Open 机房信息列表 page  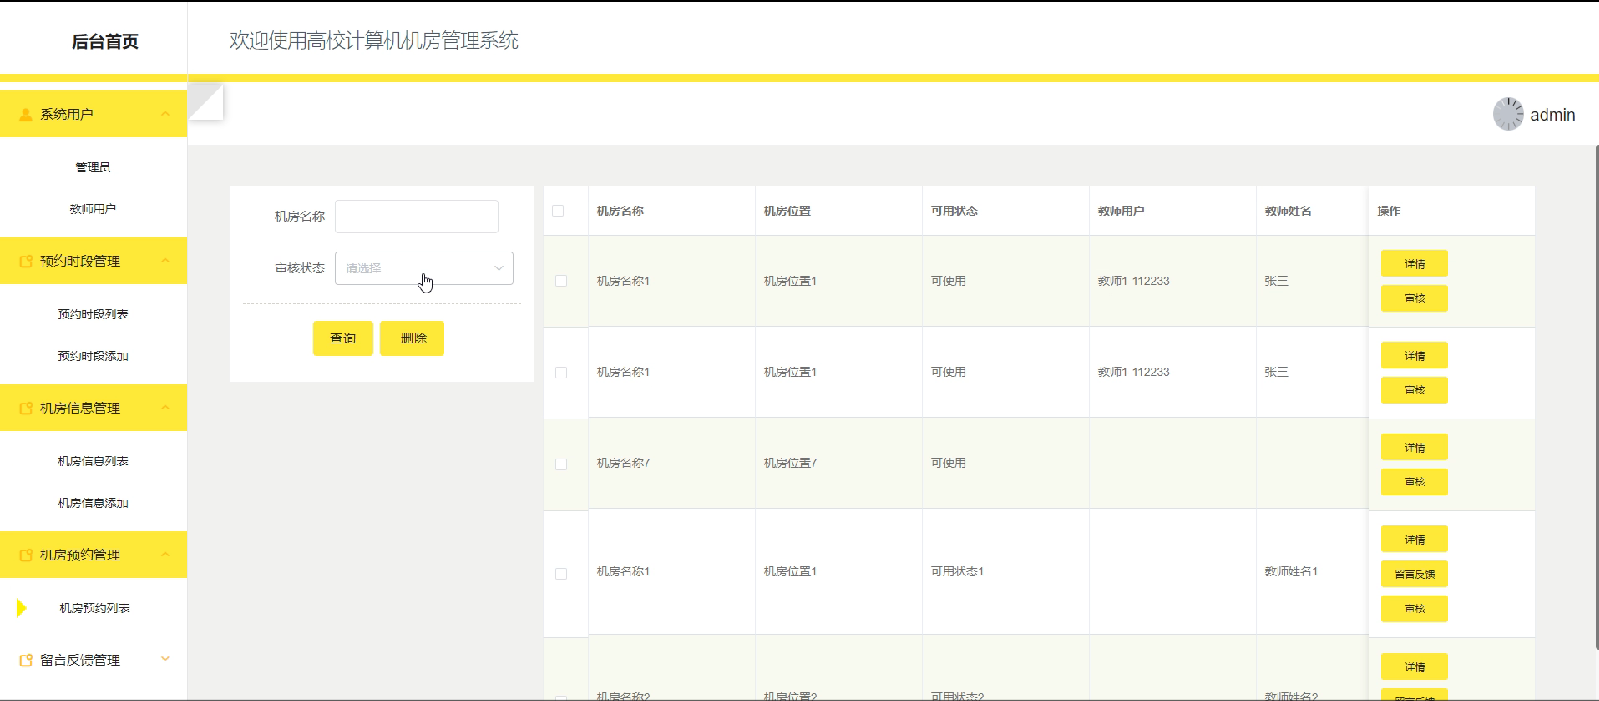click(93, 461)
